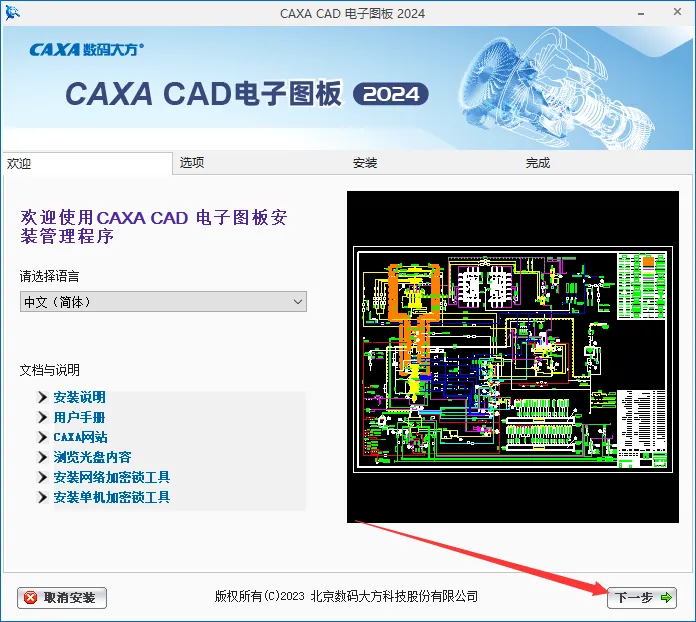
Task: Click the chevron beside 用户手册
Action: (43, 417)
